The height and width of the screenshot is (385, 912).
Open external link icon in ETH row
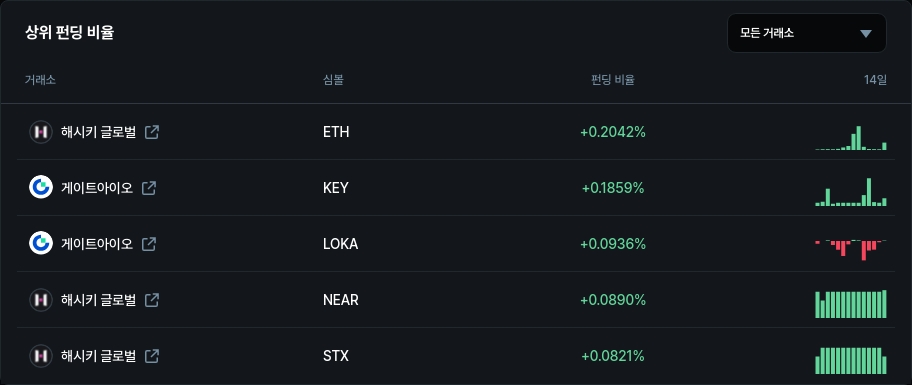pyautogui.click(x=152, y=132)
